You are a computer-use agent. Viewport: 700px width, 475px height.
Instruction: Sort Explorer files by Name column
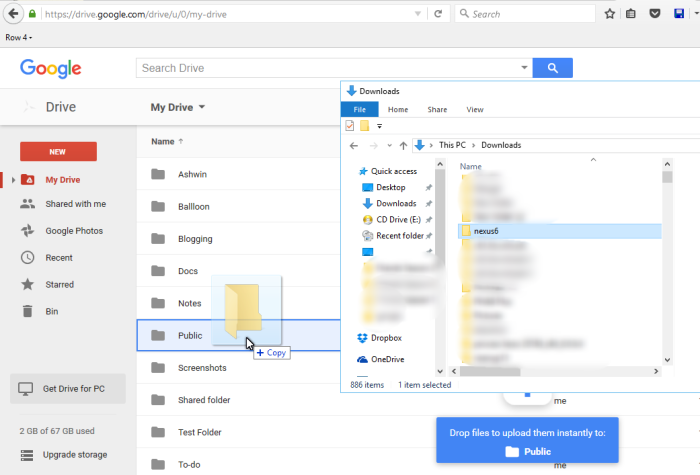[471, 166]
